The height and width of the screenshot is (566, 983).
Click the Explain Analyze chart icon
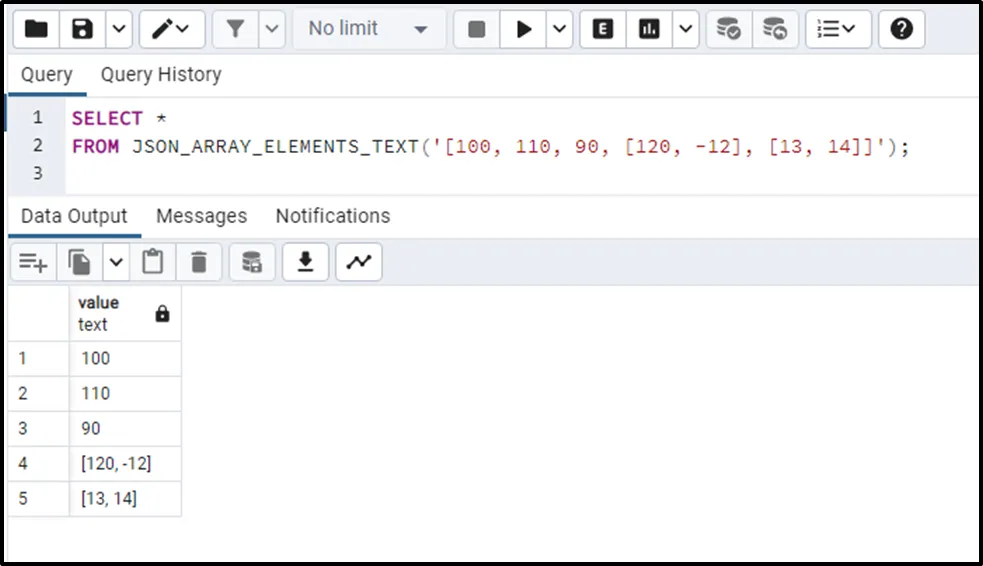point(650,29)
